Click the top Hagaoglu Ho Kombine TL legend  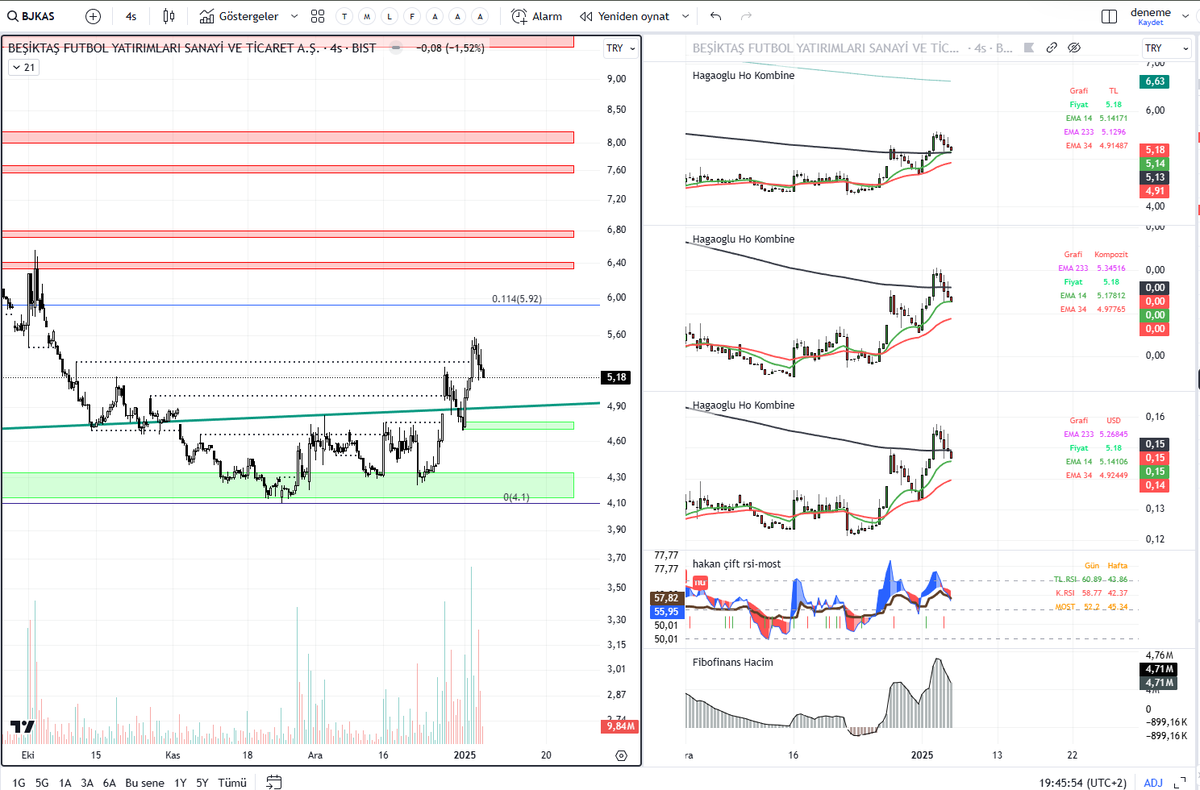[x=743, y=75]
